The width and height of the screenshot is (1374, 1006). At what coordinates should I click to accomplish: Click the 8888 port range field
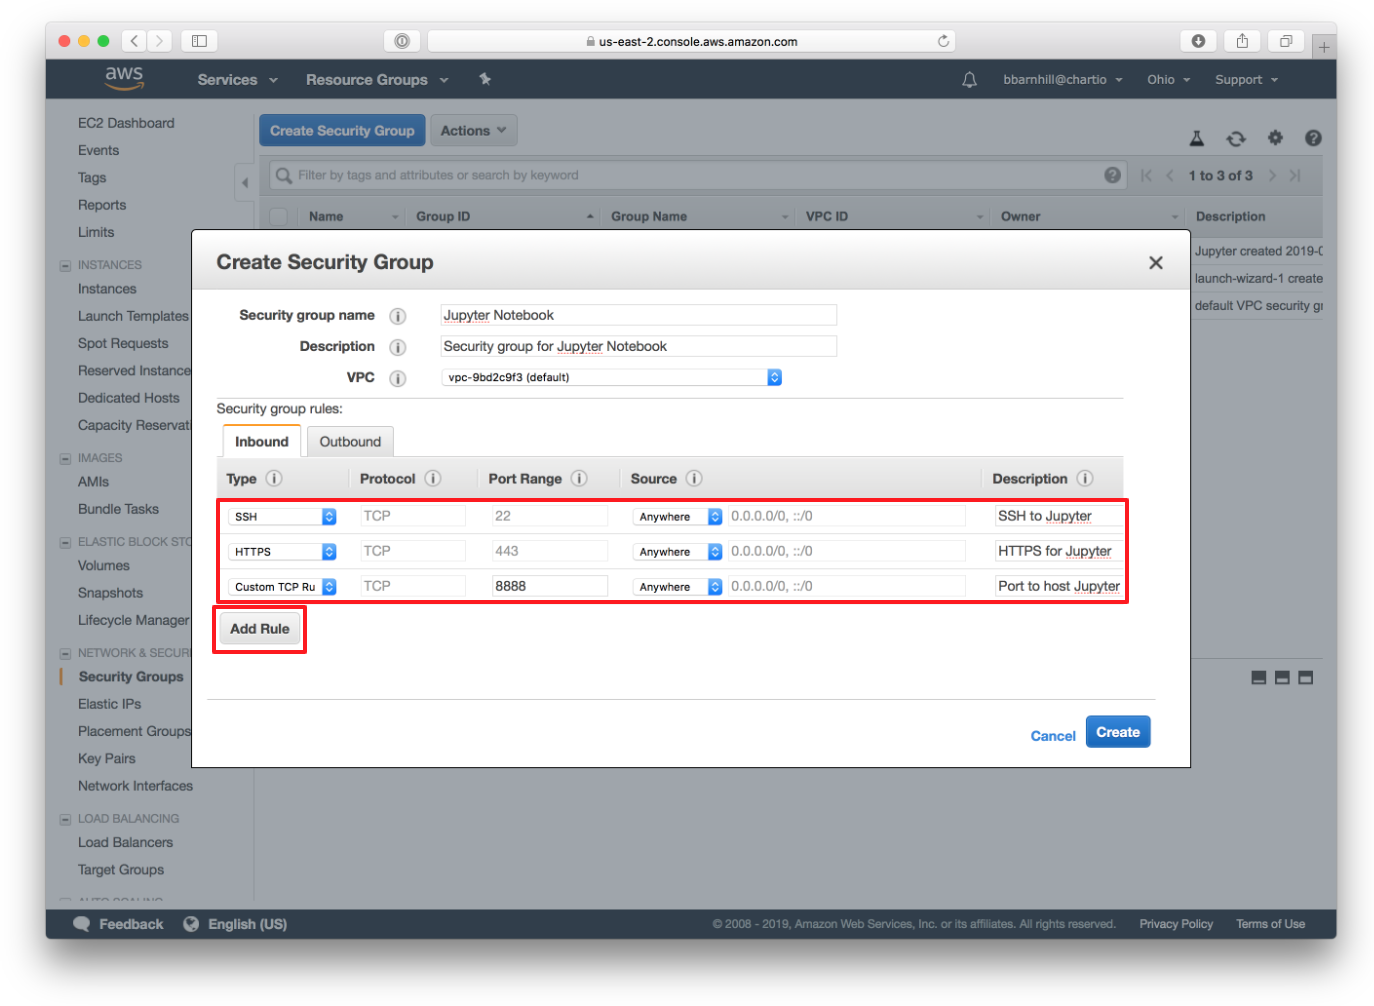pos(549,586)
